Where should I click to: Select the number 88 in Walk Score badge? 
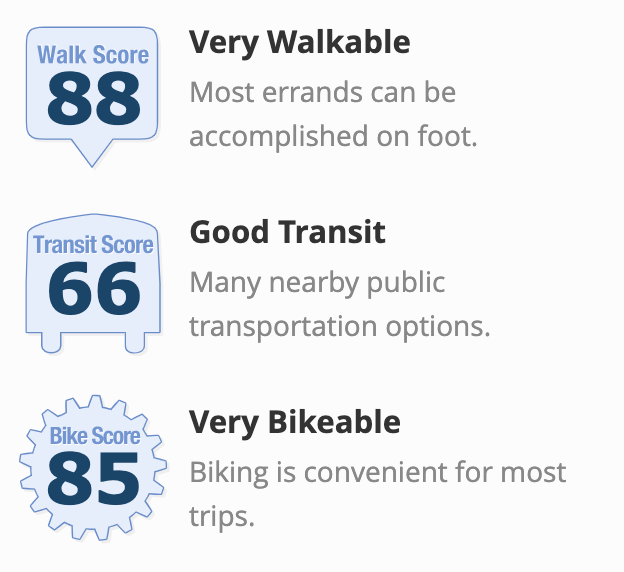(x=94, y=98)
